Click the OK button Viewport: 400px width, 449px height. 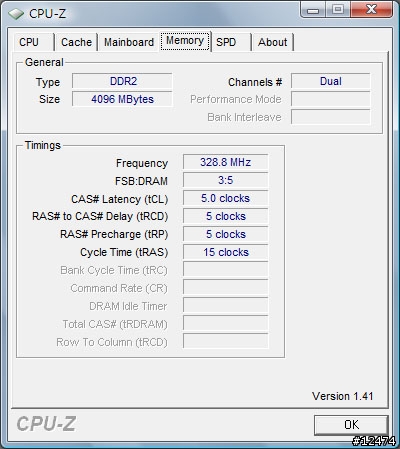click(351, 425)
